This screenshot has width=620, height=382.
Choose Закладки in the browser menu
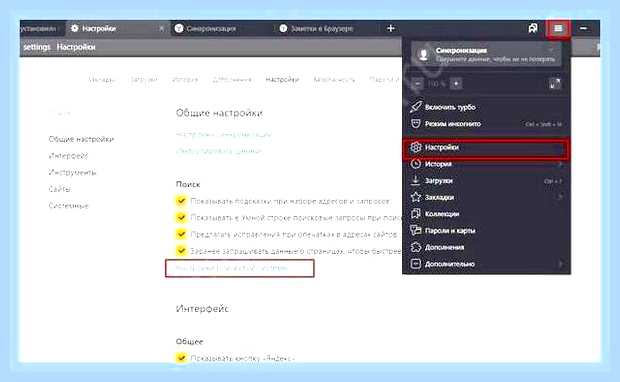point(486,197)
